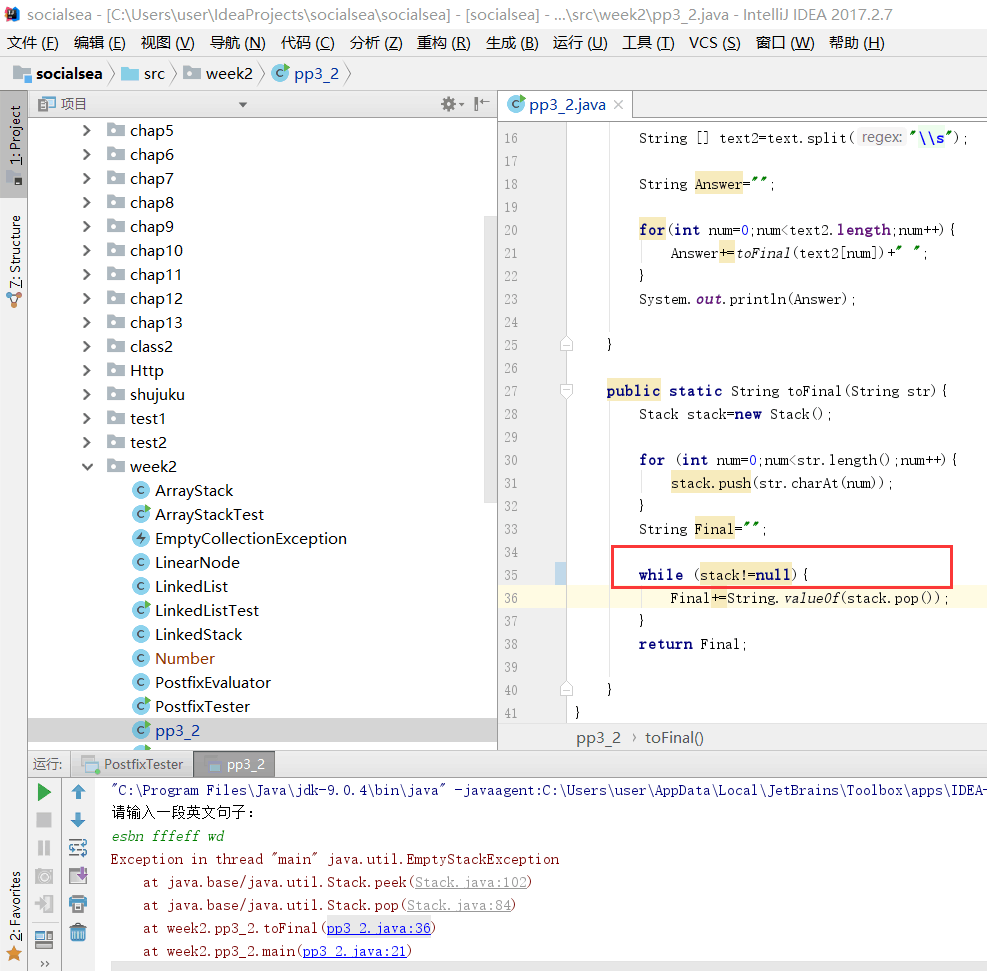Switch to the PostfixTester run tab
The image size is (987, 971).
pos(132,764)
